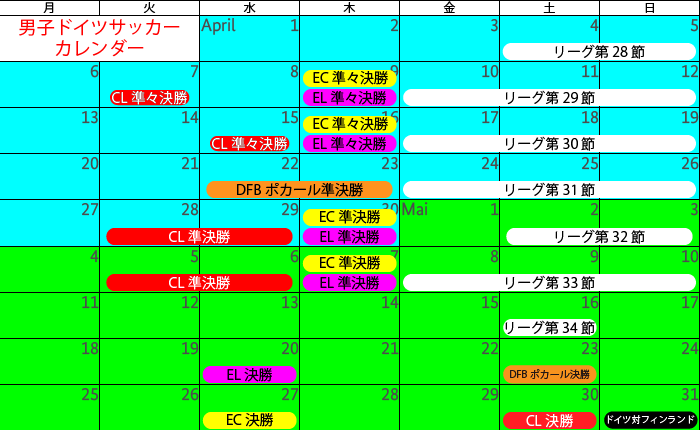
Task: Open CL 準々決勝 event on April 7
Action: pyautogui.click(x=149, y=97)
